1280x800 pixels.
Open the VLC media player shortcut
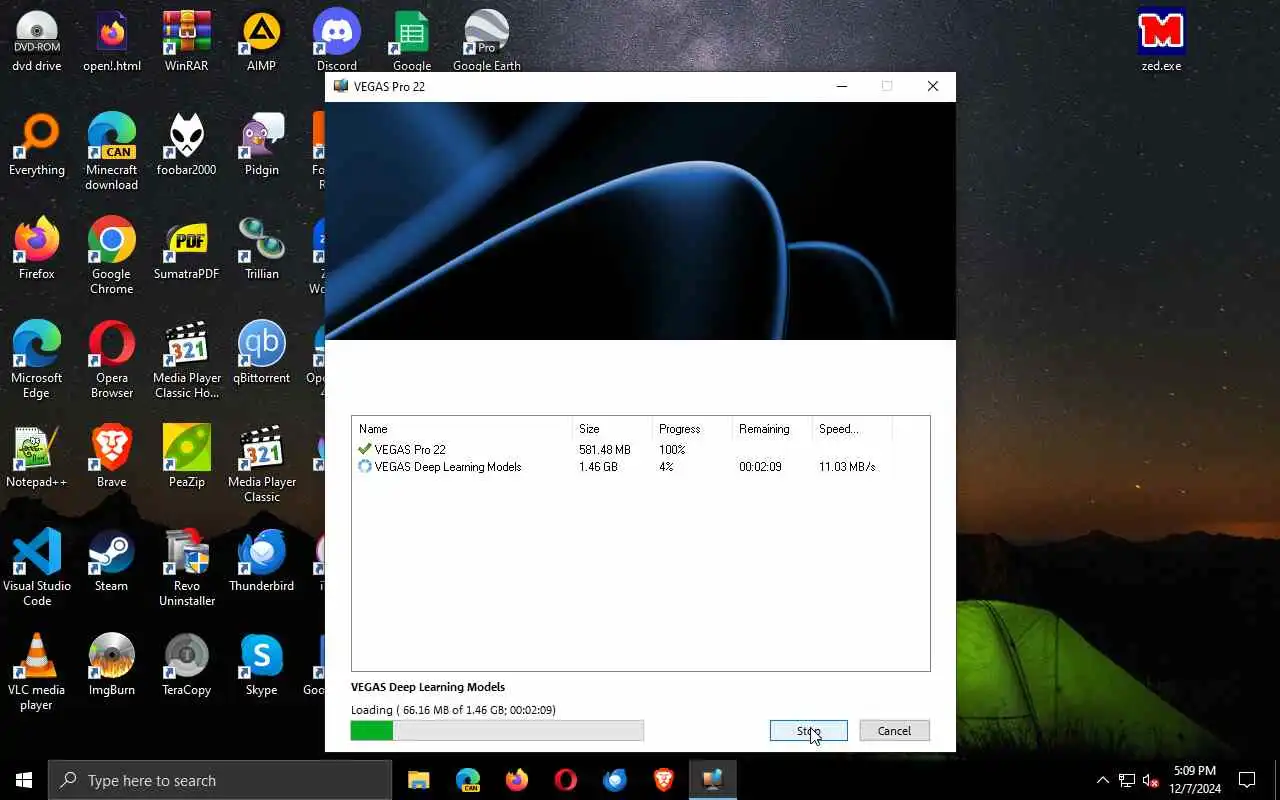[37, 672]
